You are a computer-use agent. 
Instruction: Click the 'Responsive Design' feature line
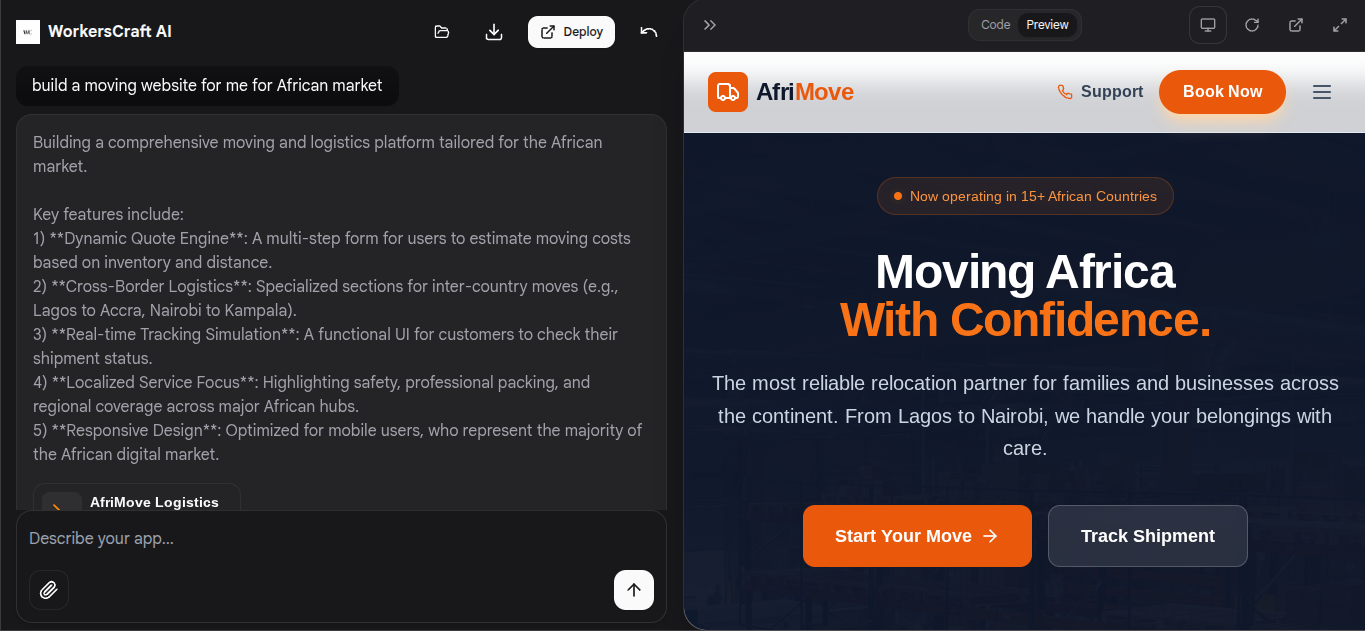click(x=337, y=442)
